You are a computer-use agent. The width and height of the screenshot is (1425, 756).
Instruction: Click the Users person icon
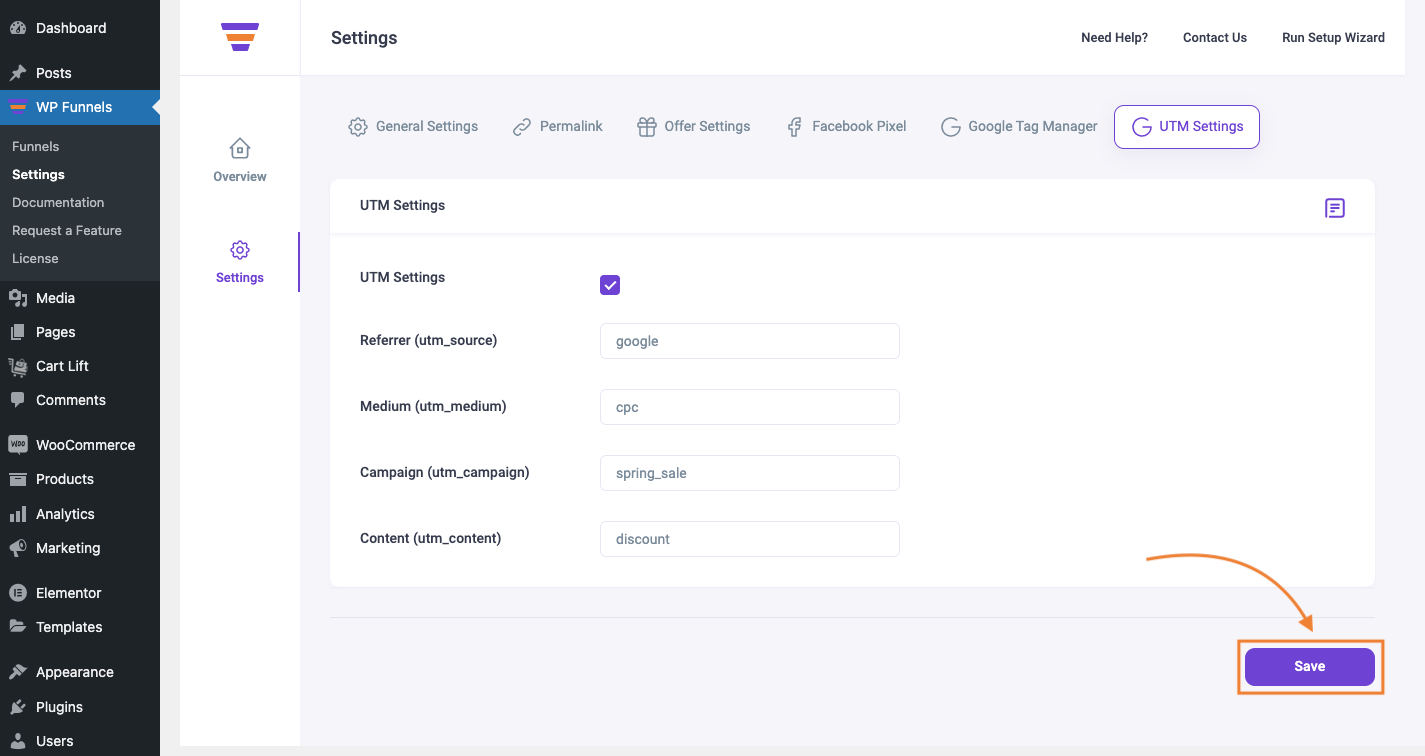[x=18, y=741]
